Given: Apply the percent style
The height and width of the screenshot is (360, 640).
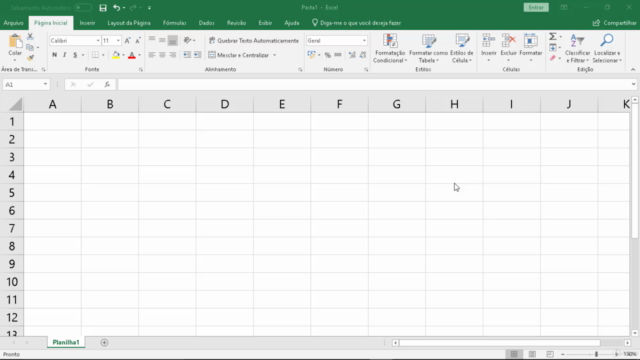Looking at the screenshot, I should pos(328,55).
